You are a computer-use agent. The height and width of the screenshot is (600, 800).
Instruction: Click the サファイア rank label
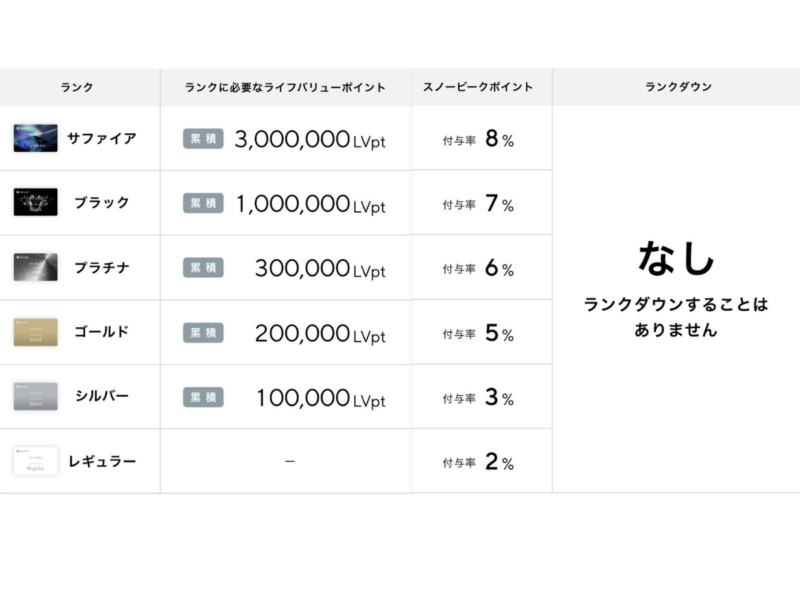tap(102, 138)
